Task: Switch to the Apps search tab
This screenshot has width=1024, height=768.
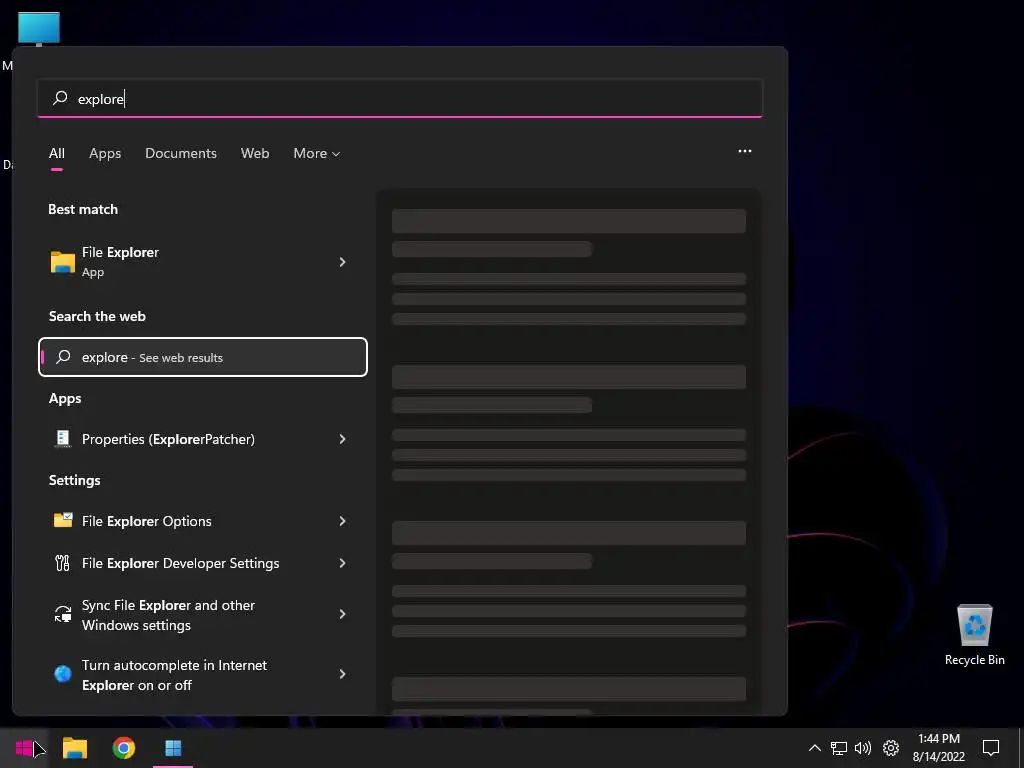Action: (x=105, y=153)
